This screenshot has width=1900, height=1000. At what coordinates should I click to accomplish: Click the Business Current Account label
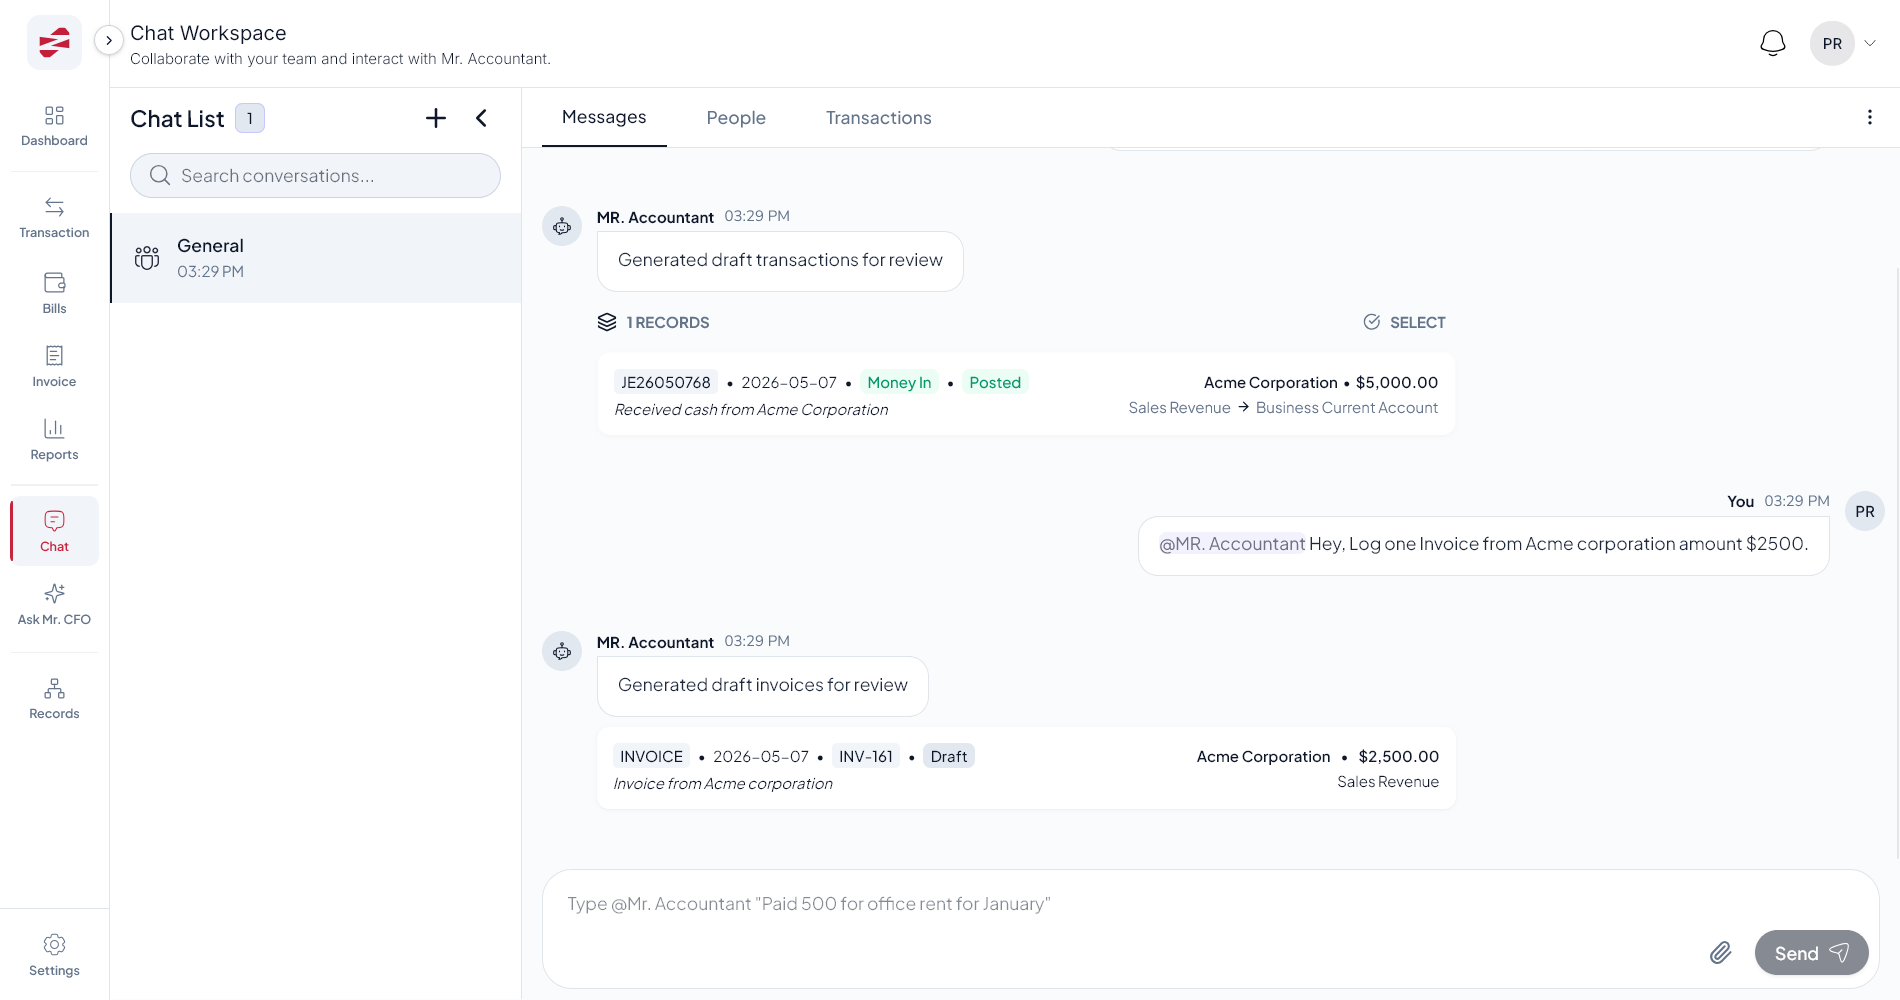point(1347,408)
